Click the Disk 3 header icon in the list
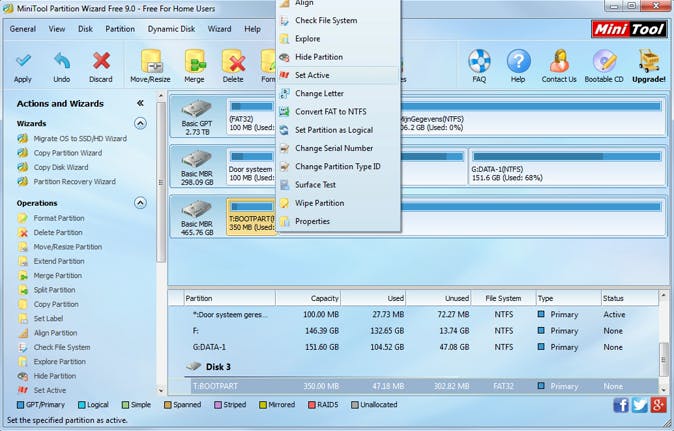The width and height of the screenshot is (674, 431). (194, 367)
